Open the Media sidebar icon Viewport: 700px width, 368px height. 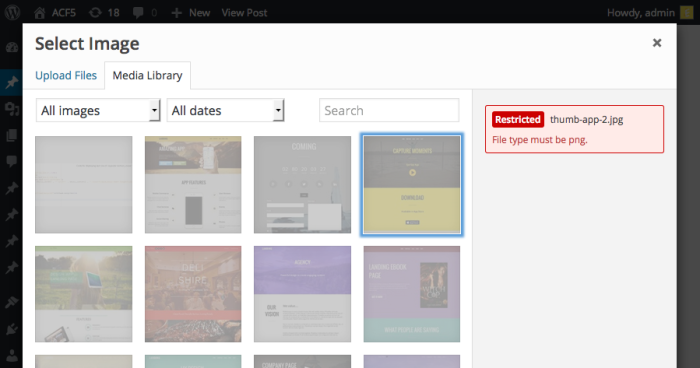12,108
